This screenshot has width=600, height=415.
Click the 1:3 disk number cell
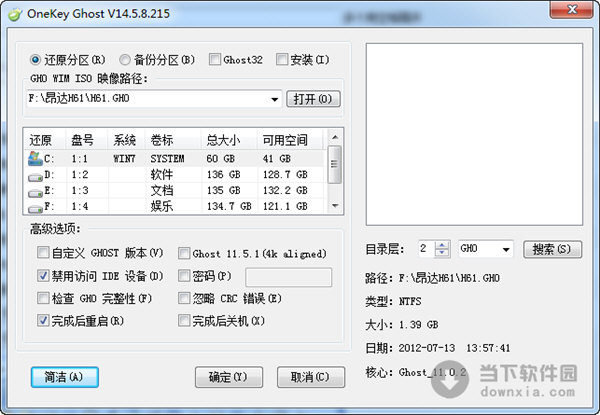click(80, 190)
